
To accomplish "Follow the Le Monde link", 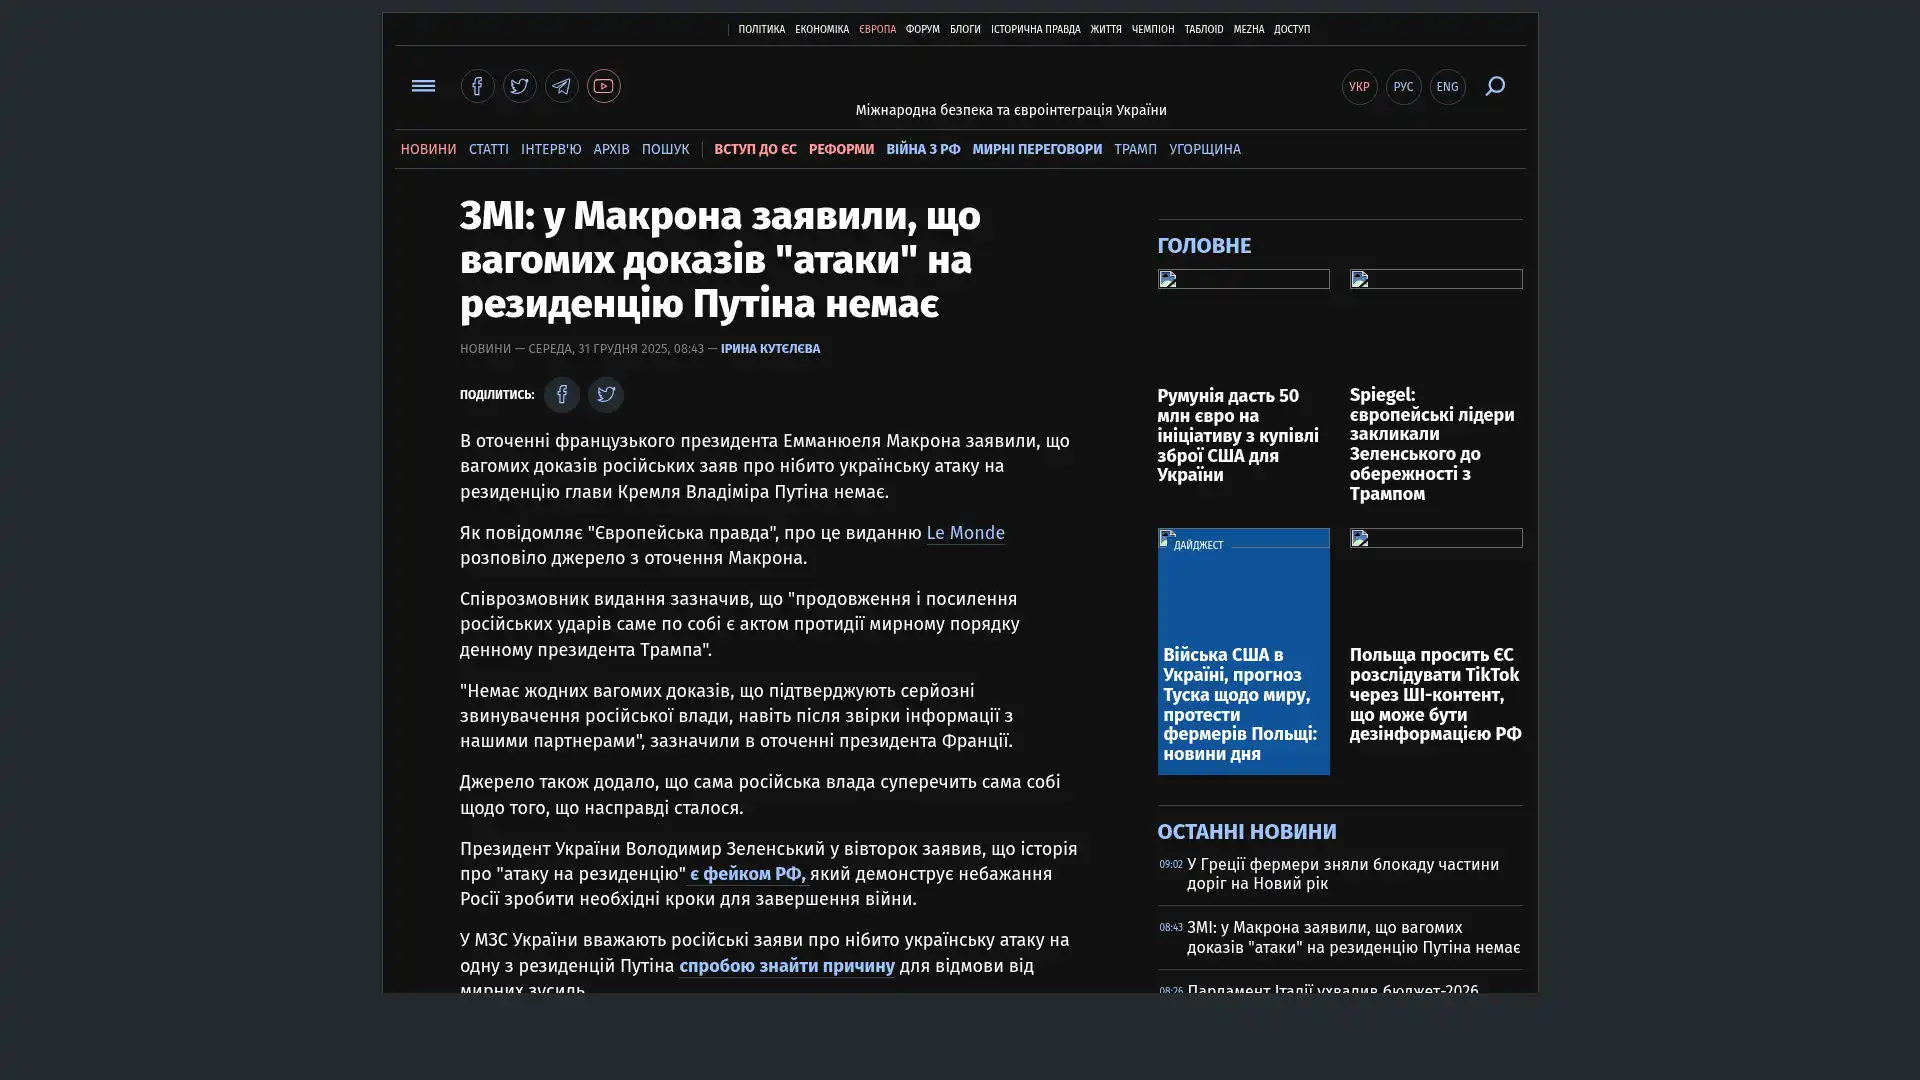I will click(x=964, y=533).
